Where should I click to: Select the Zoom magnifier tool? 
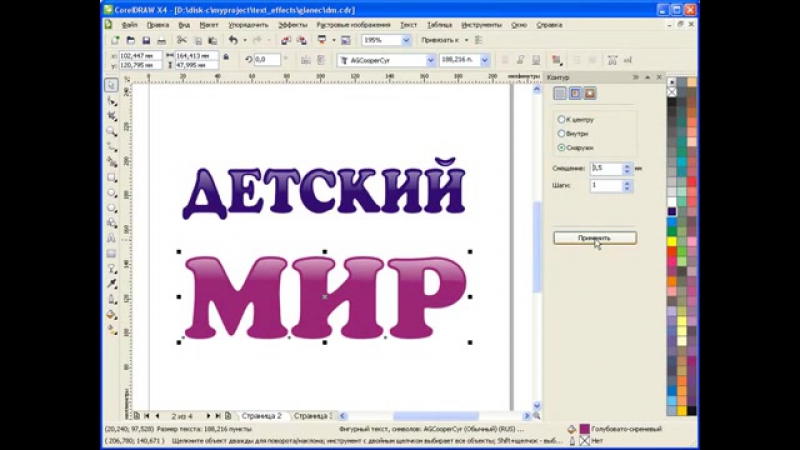pyautogui.click(x=111, y=130)
